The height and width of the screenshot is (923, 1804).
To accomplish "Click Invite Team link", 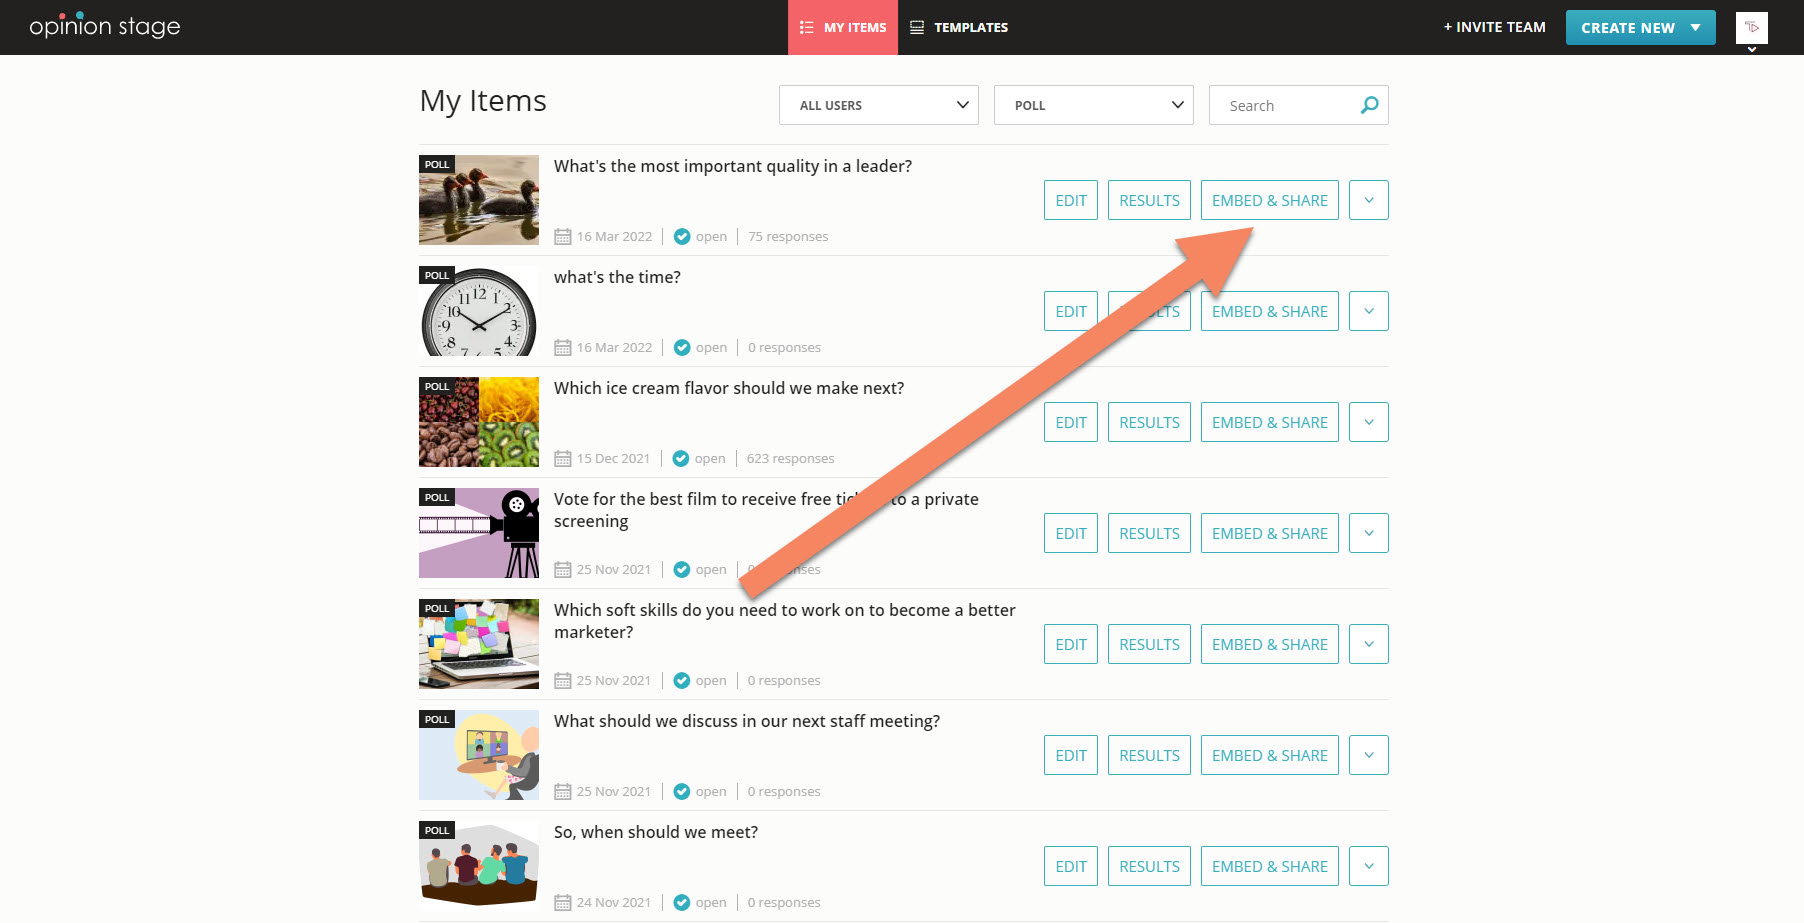I will coord(1494,27).
